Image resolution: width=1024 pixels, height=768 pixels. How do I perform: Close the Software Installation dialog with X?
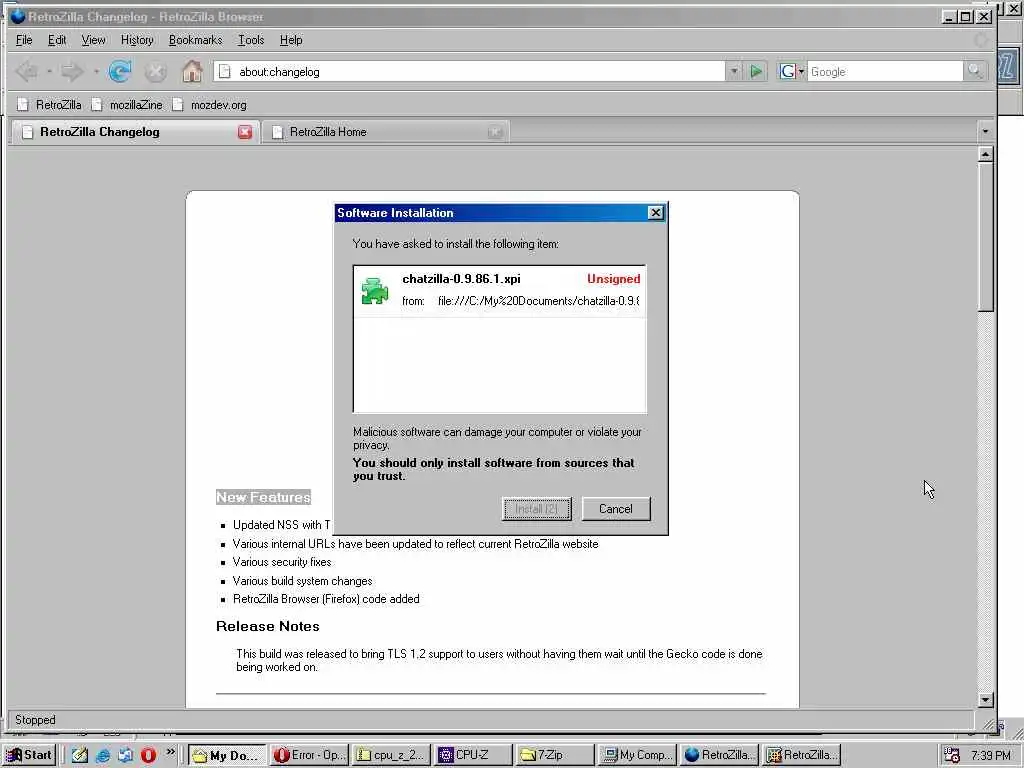[x=656, y=213]
